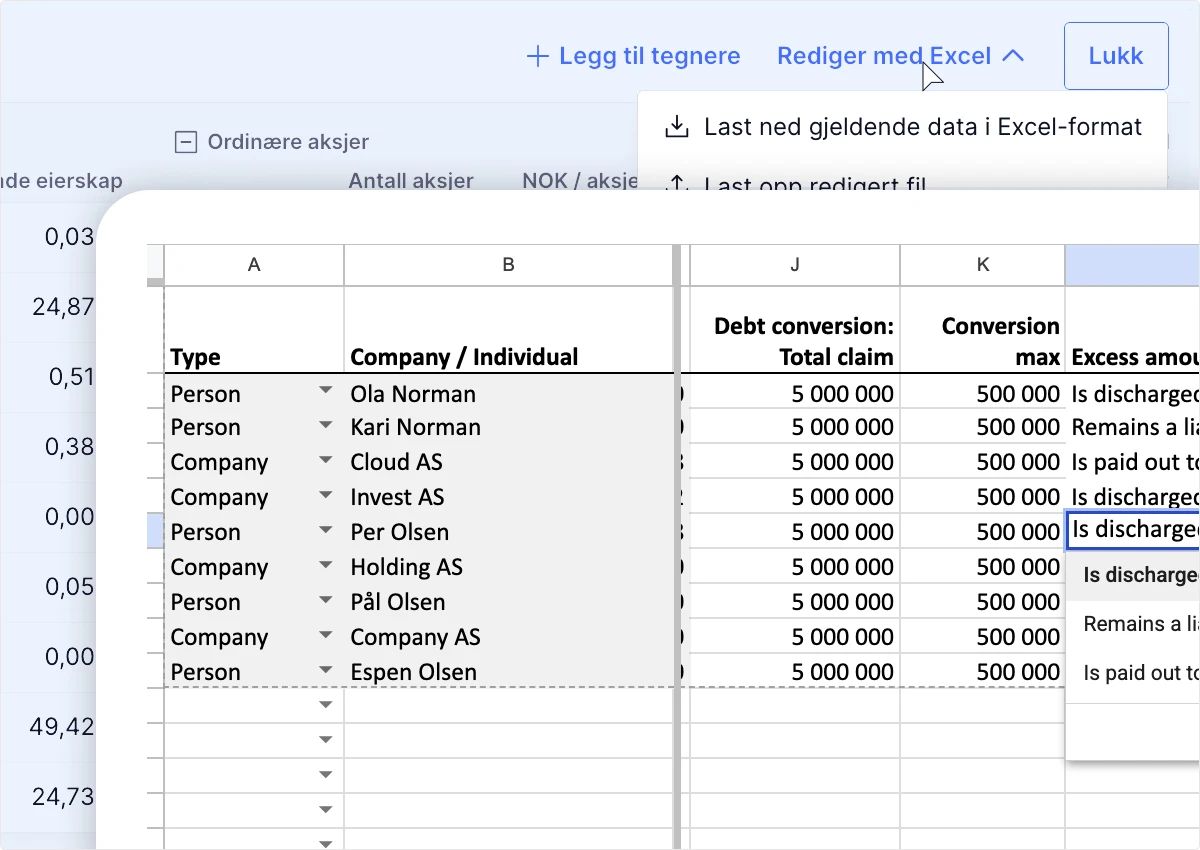Select column B header

click(x=509, y=265)
